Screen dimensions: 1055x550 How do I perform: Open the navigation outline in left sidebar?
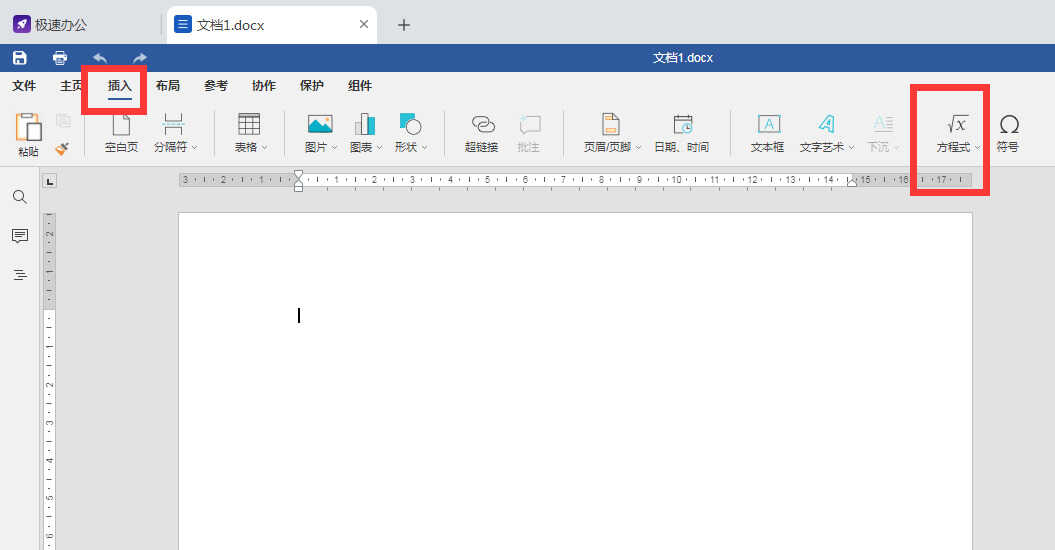click(x=20, y=275)
